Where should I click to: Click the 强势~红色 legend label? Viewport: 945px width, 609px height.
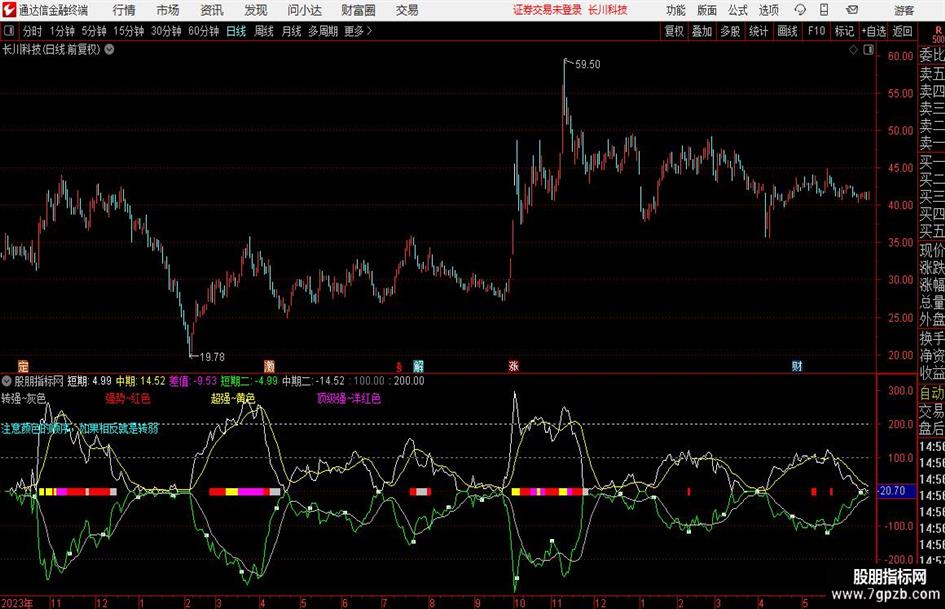click(128, 399)
